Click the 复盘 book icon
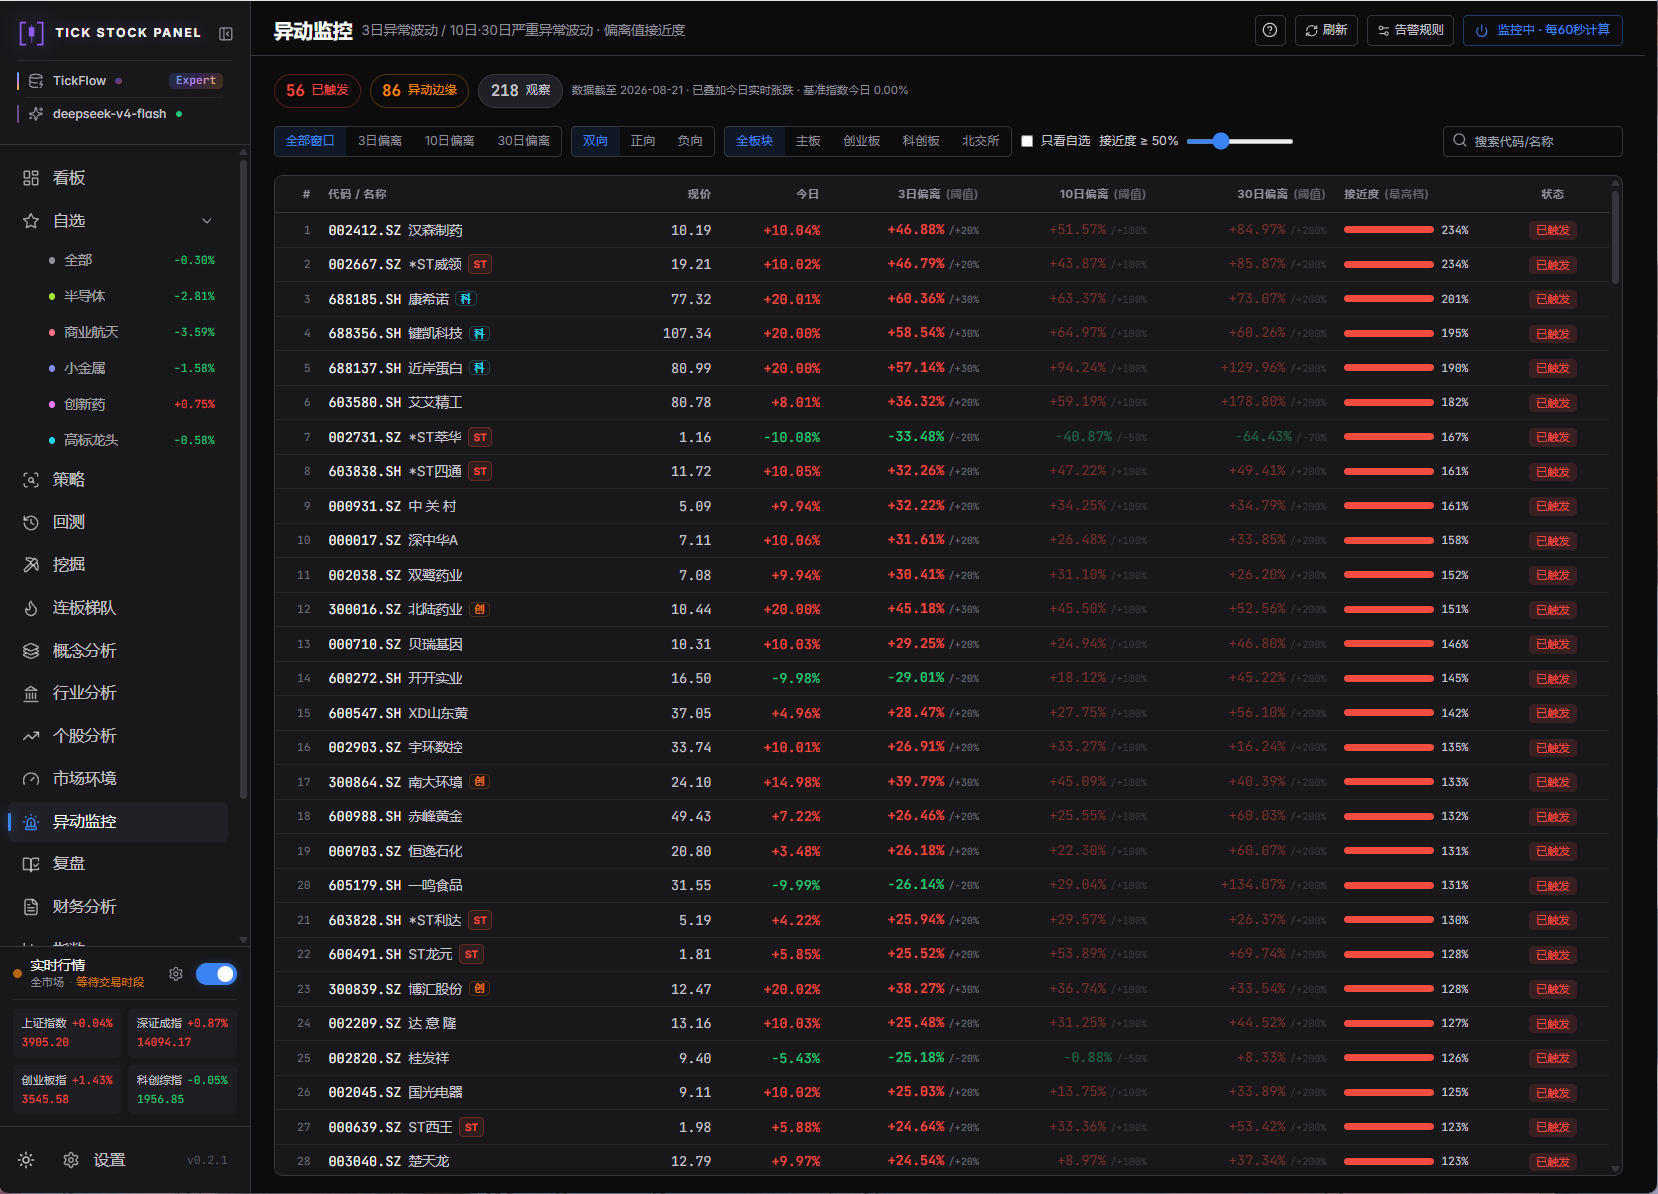This screenshot has height=1194, width=1658. coord(31,864)
